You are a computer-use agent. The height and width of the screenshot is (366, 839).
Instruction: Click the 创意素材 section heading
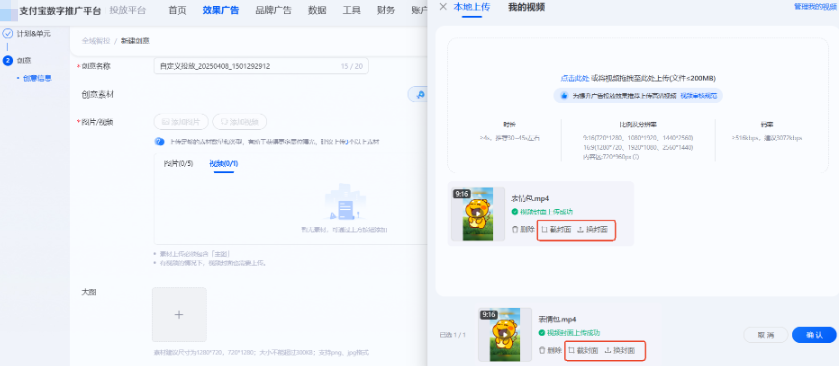click(97, 95)
